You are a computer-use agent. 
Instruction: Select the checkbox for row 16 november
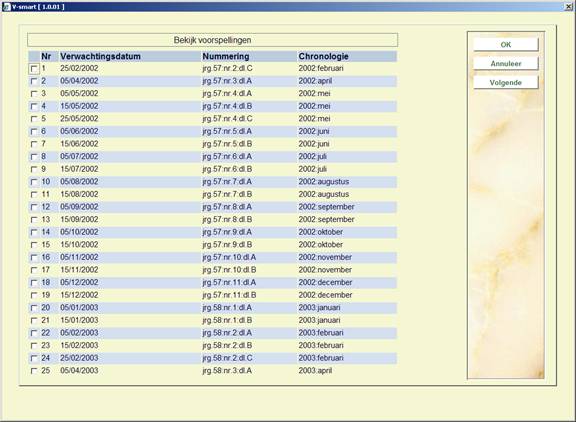tap(34, 257)
